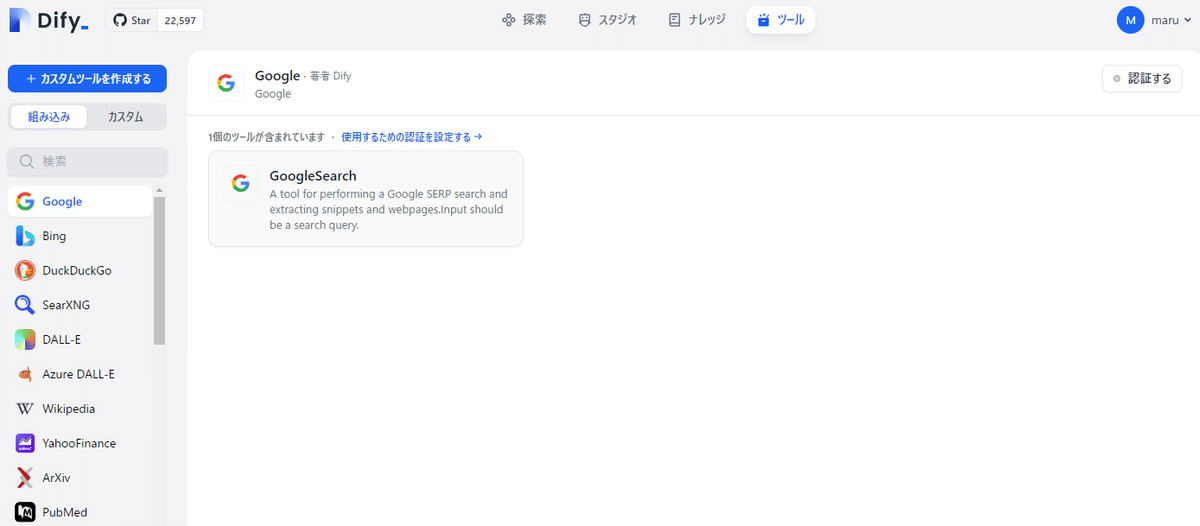Select Azure DALL-E in the tool list
The width and height of the screenshot is (1200, 526).
80,374
